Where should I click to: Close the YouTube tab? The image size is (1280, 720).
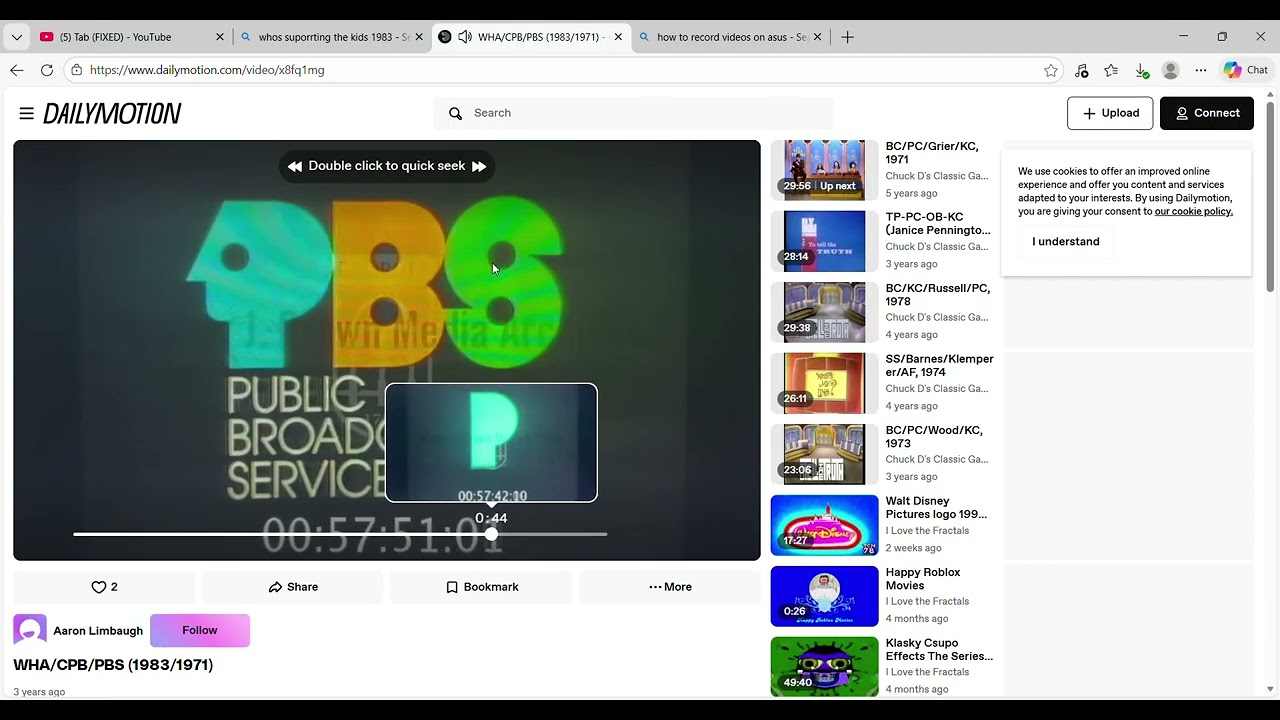tap(220, 37)
